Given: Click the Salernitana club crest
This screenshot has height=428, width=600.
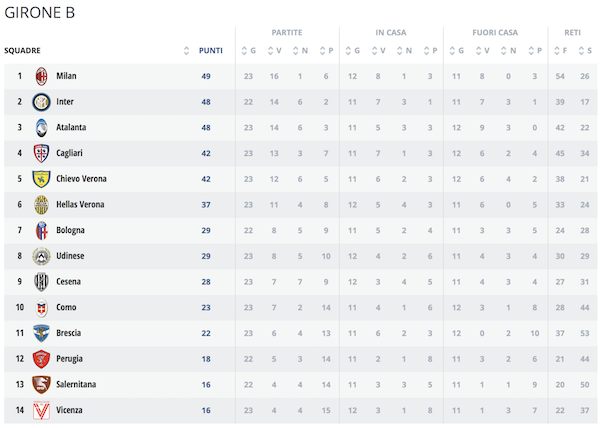Looking at the screenshot, I should pos(41,384).
